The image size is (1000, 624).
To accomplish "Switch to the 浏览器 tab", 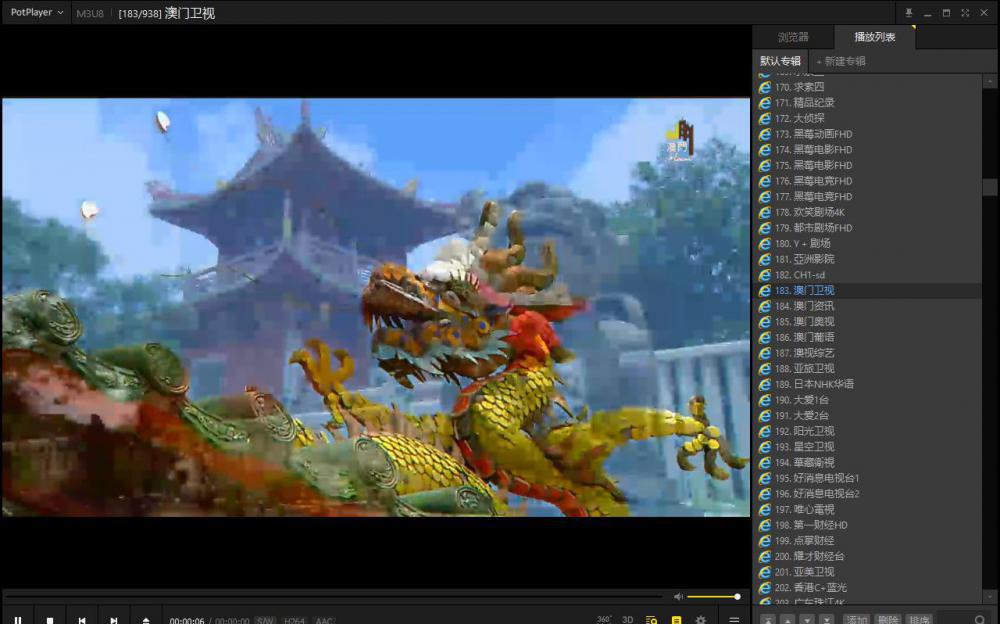I will 793,37.
